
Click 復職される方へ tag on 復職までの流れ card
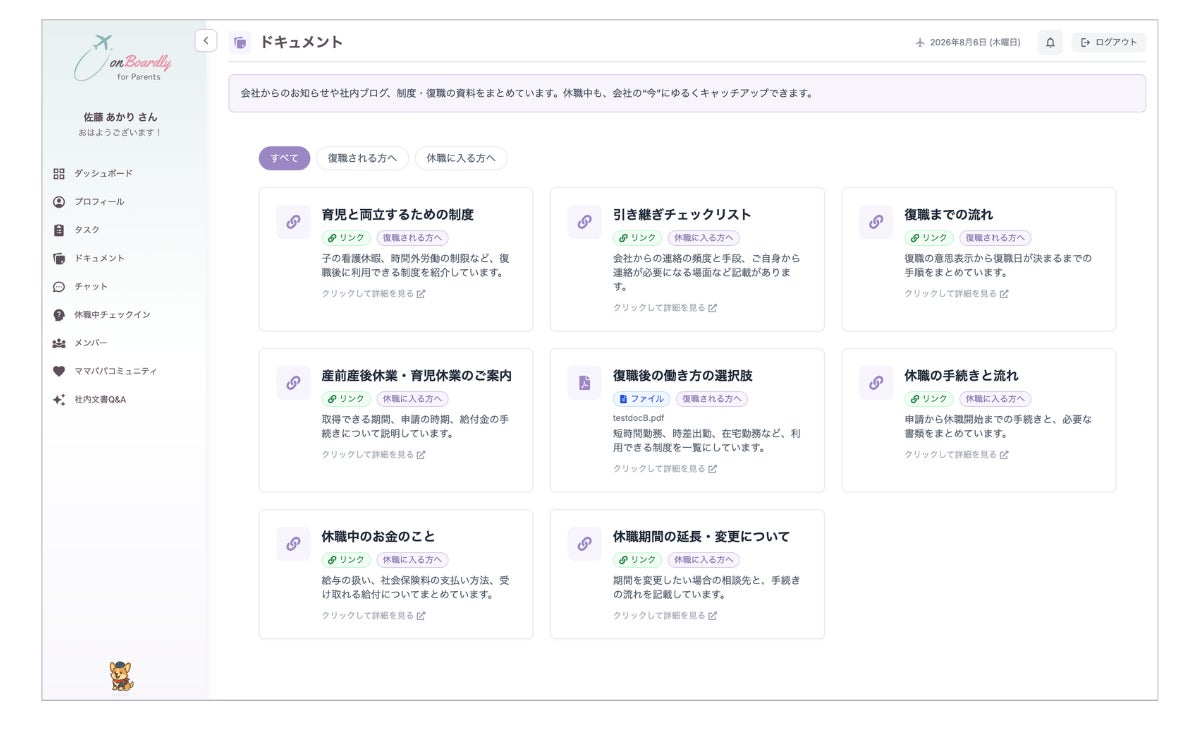coord(995,238)
